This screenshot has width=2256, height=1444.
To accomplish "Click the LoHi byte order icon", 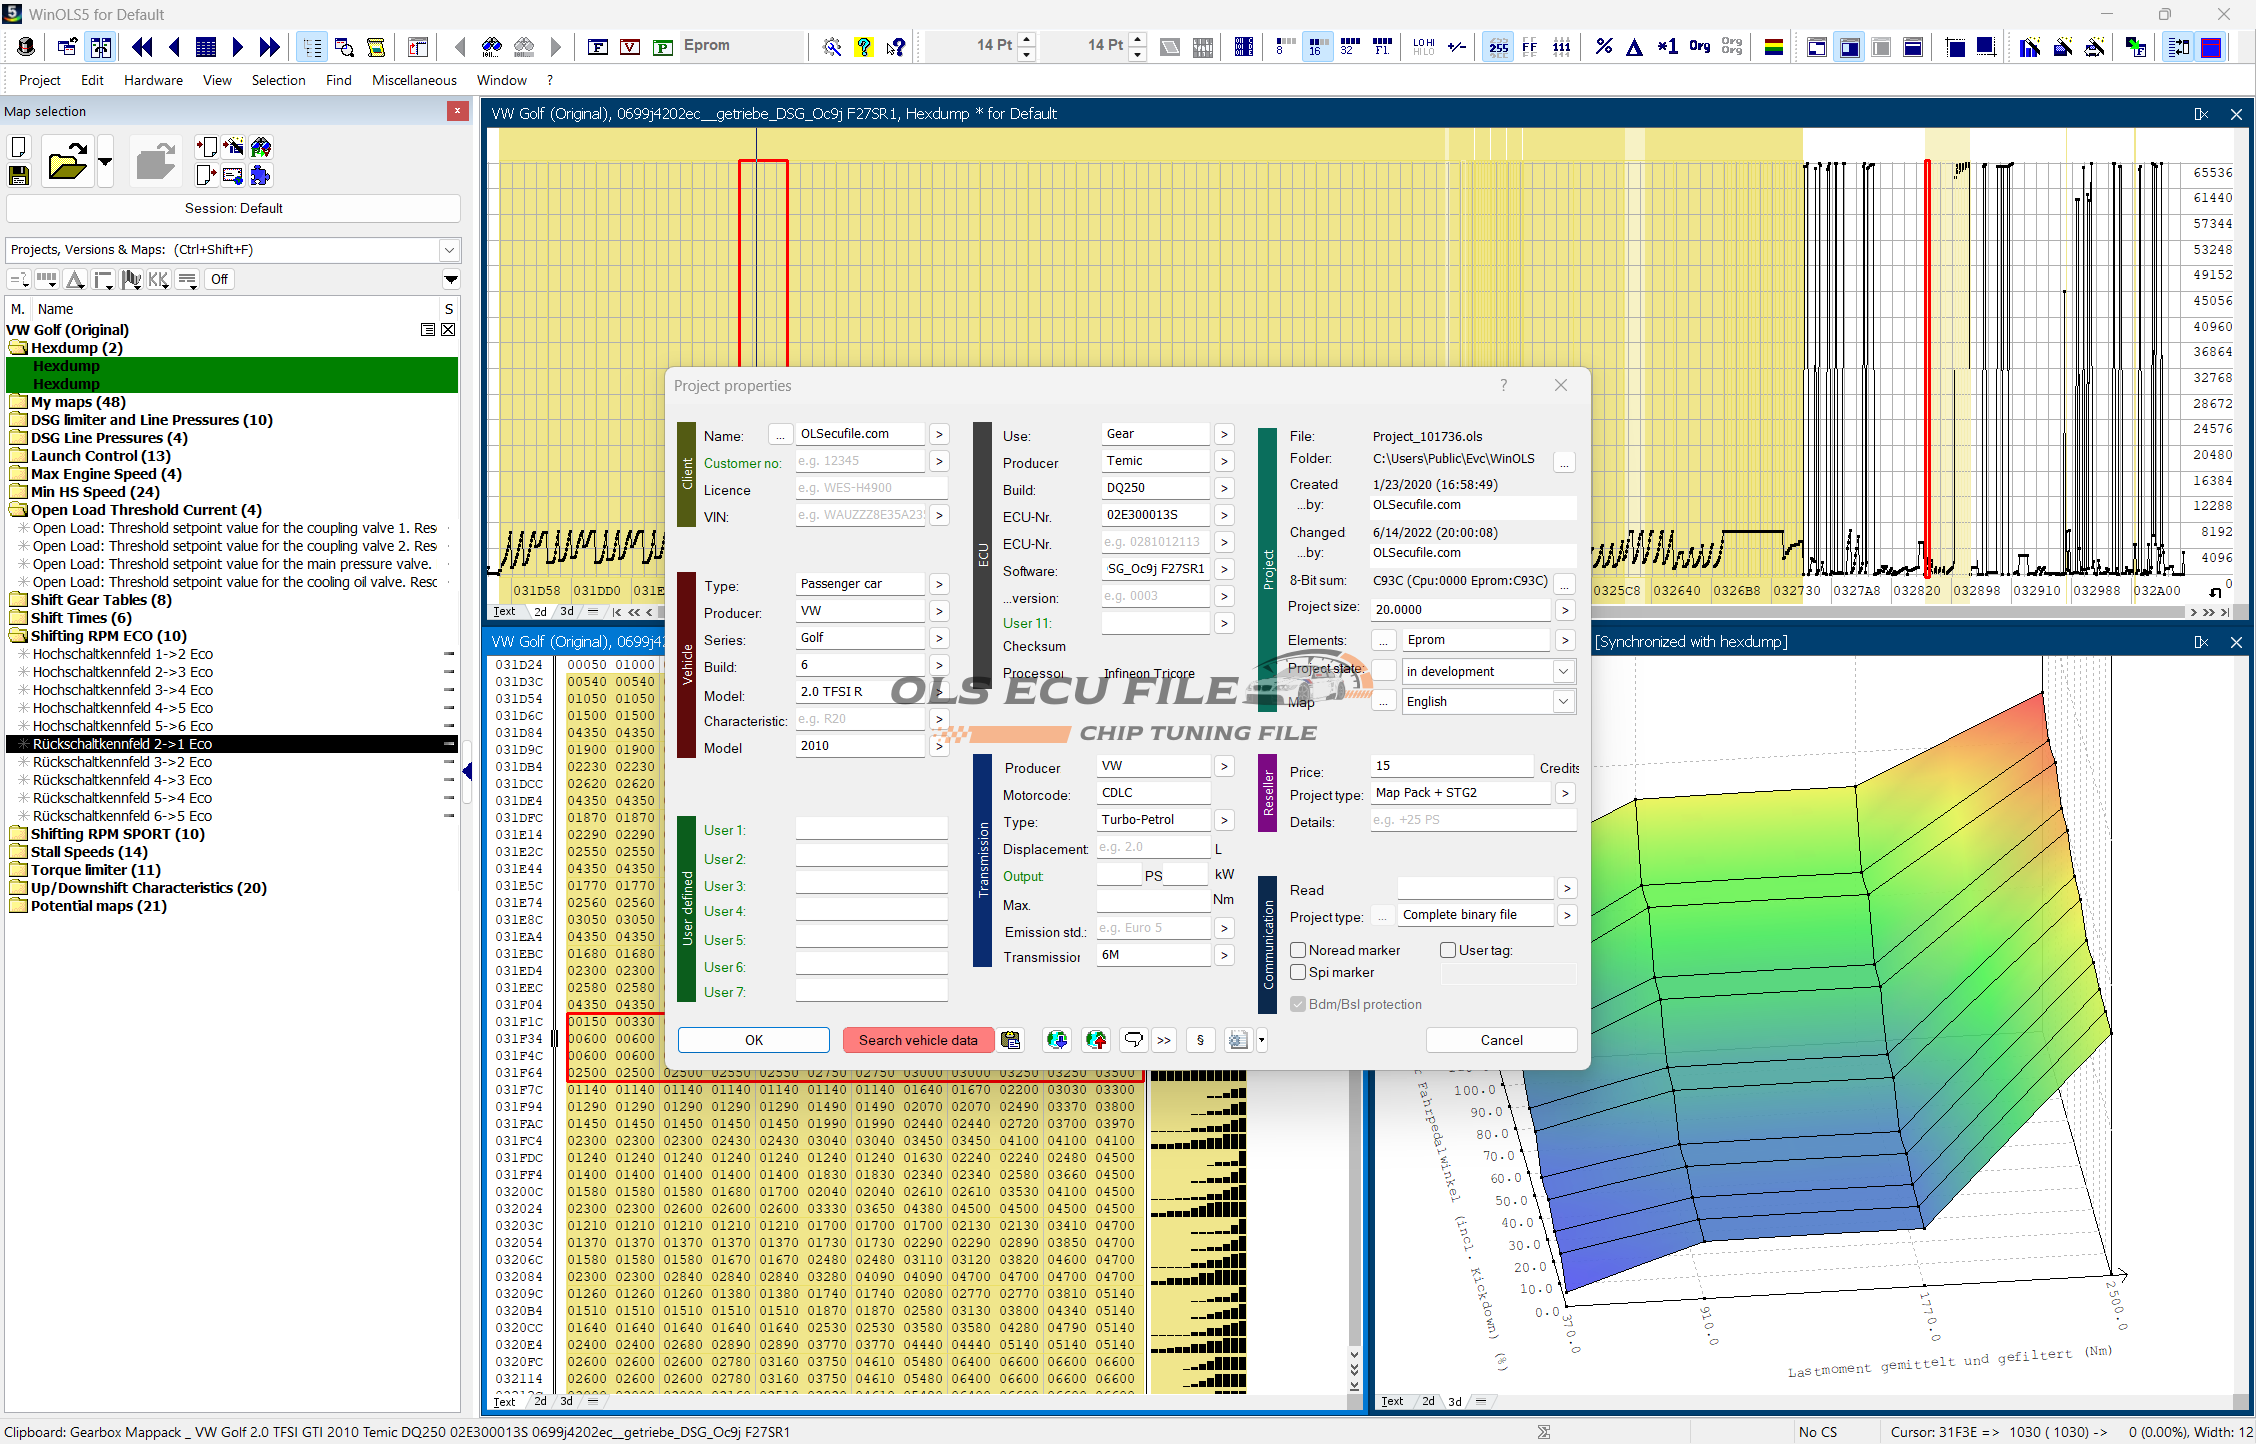I will tap(1423, 47).
